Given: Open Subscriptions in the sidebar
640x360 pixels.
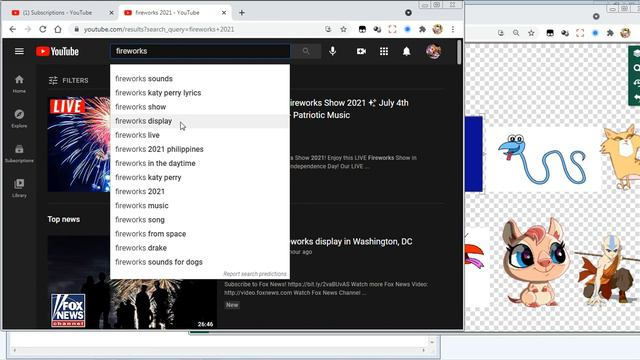Looking at the screenshot, I should pyautogui.click(x=19, y=153).
